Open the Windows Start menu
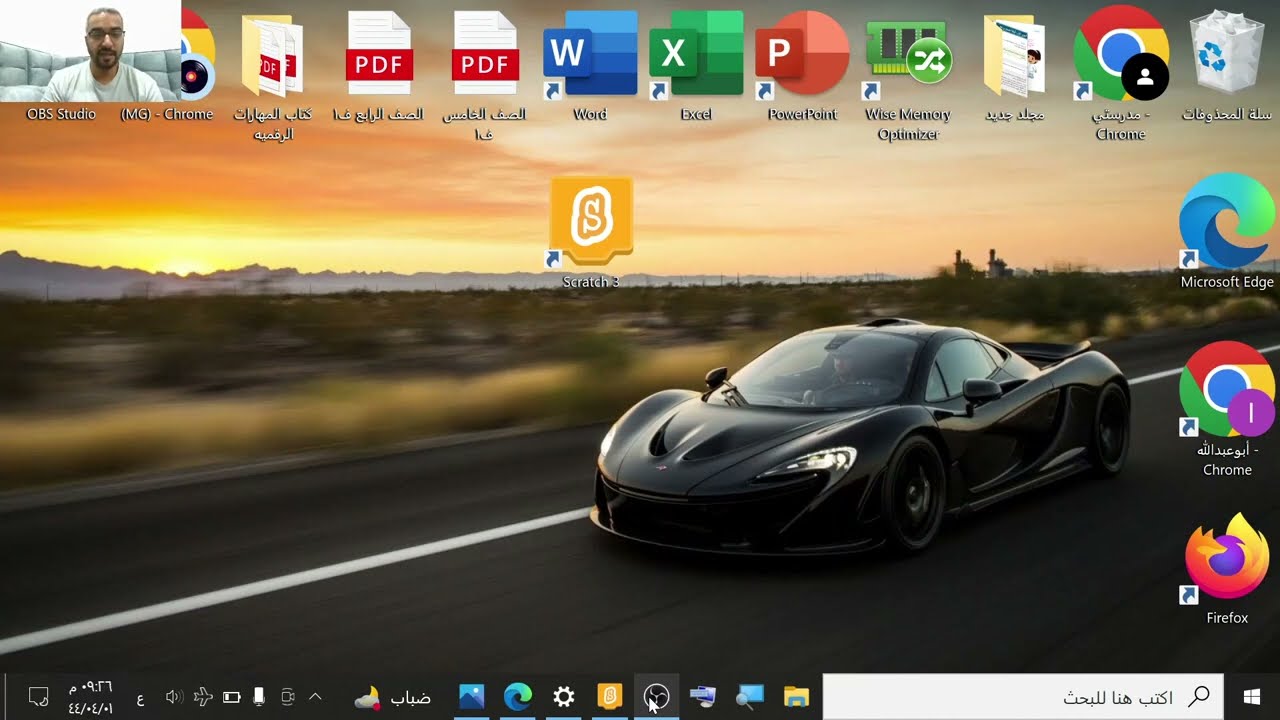This screenshot has width=1280, height=720. click(1251, 697)
